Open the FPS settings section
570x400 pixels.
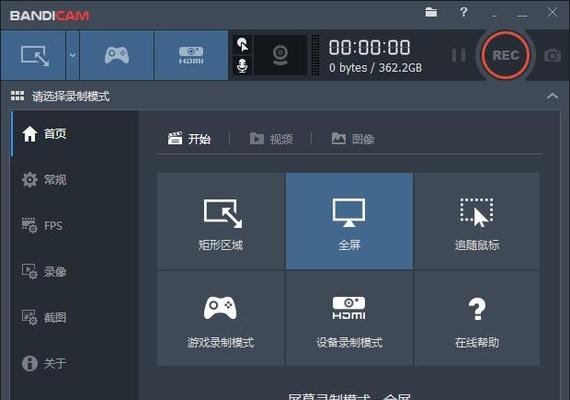pos(75,225)
